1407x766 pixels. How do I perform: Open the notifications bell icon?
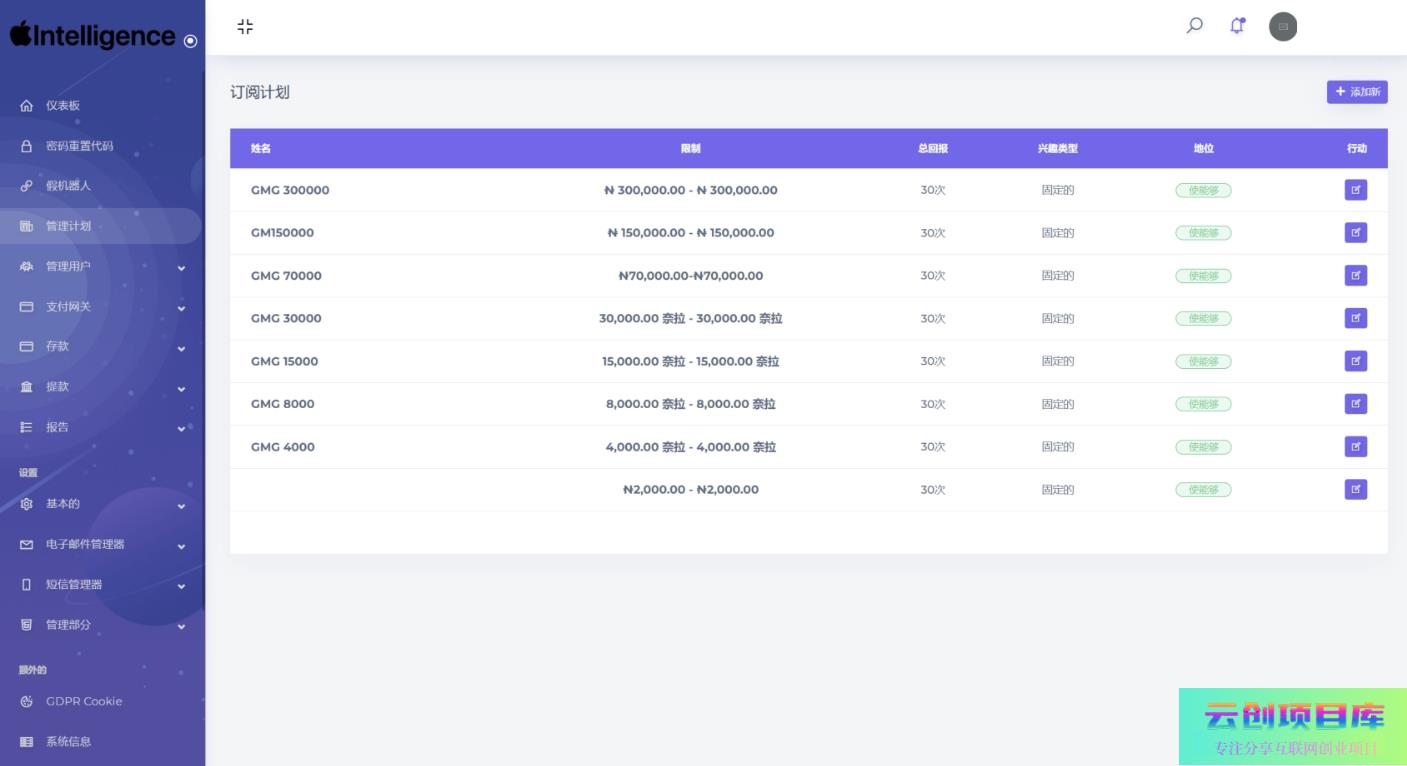(x=1237, y=26)
